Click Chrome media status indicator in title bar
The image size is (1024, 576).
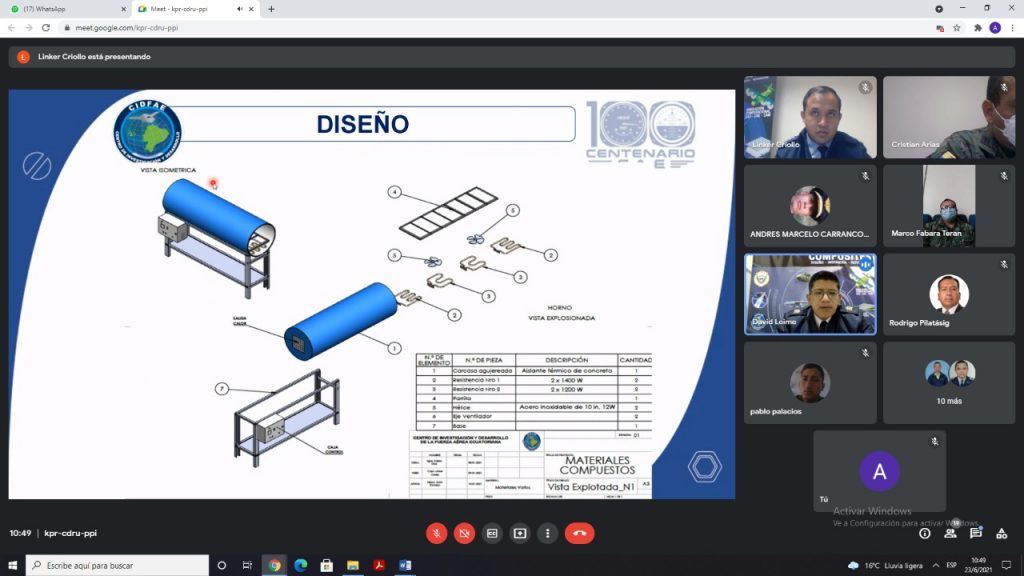938,9
